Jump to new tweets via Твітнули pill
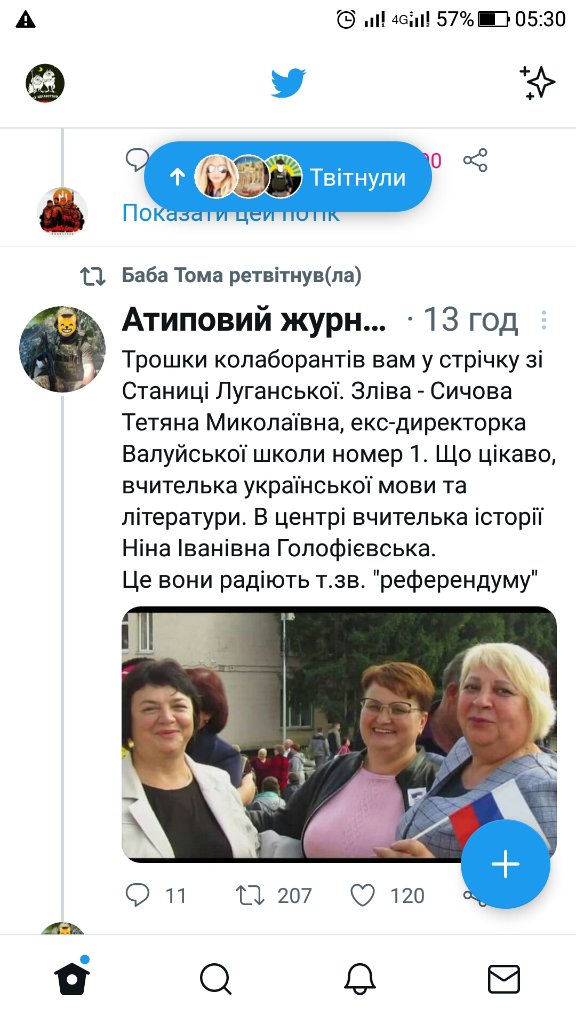576x1024 pixels. [288, 177]
